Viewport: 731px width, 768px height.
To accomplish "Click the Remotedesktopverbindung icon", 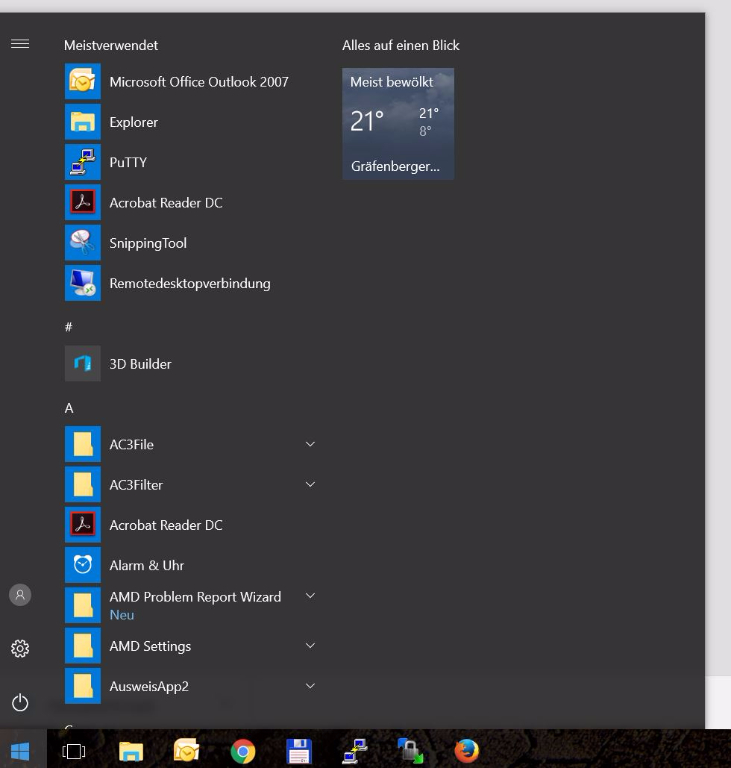I will [x=83, y=283].
